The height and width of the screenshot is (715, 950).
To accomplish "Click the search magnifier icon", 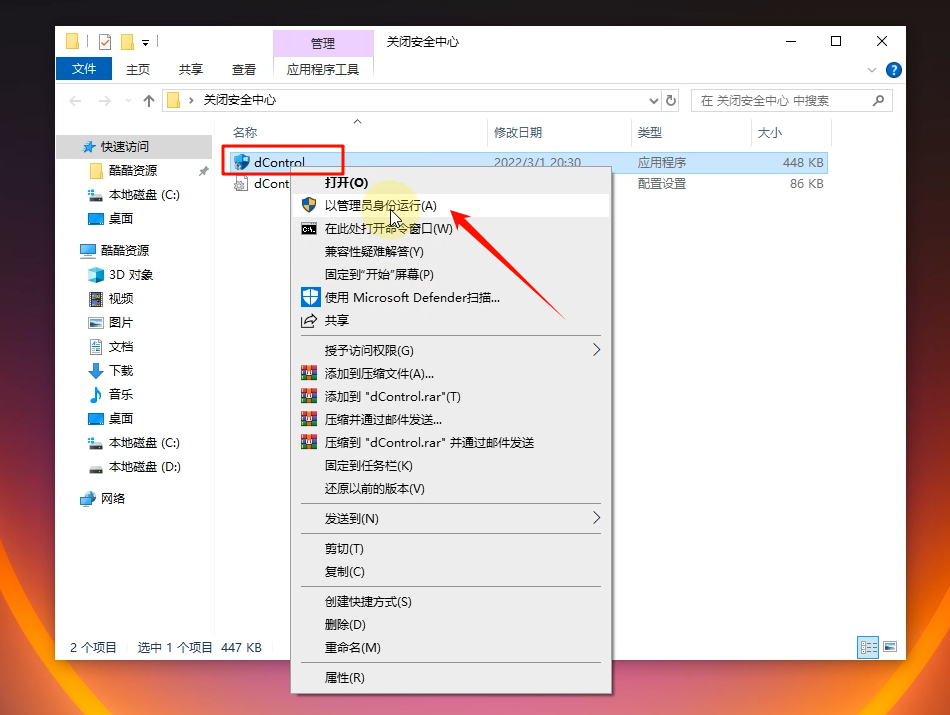I will [878, 101].
